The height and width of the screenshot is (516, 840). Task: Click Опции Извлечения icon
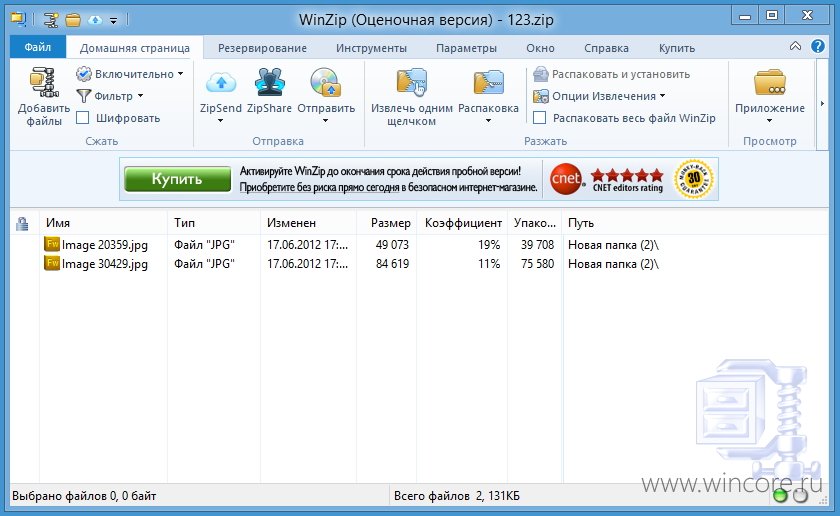pyautogui.click(x=541, y=96)
